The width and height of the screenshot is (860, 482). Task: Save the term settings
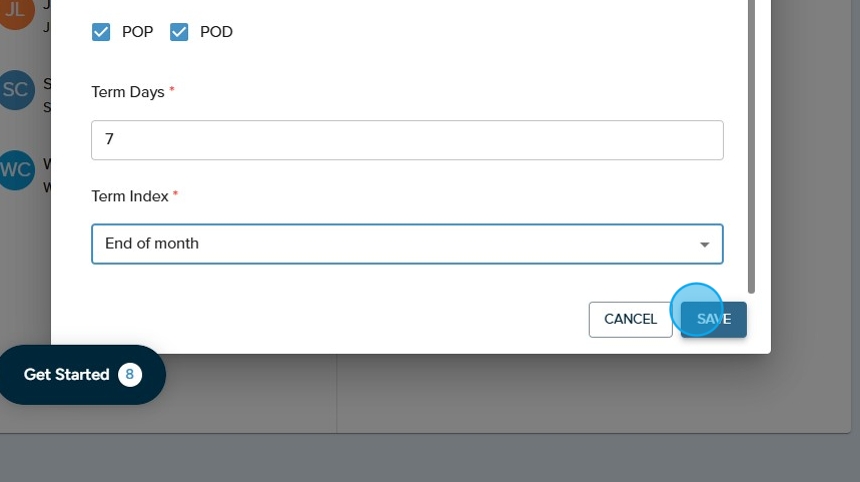[x=714, y=319]
